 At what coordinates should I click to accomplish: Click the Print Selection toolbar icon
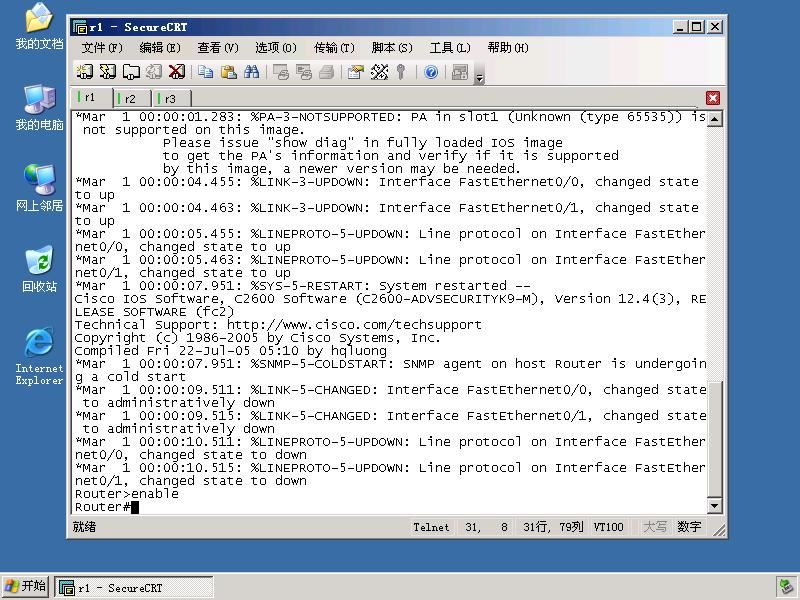304,72
